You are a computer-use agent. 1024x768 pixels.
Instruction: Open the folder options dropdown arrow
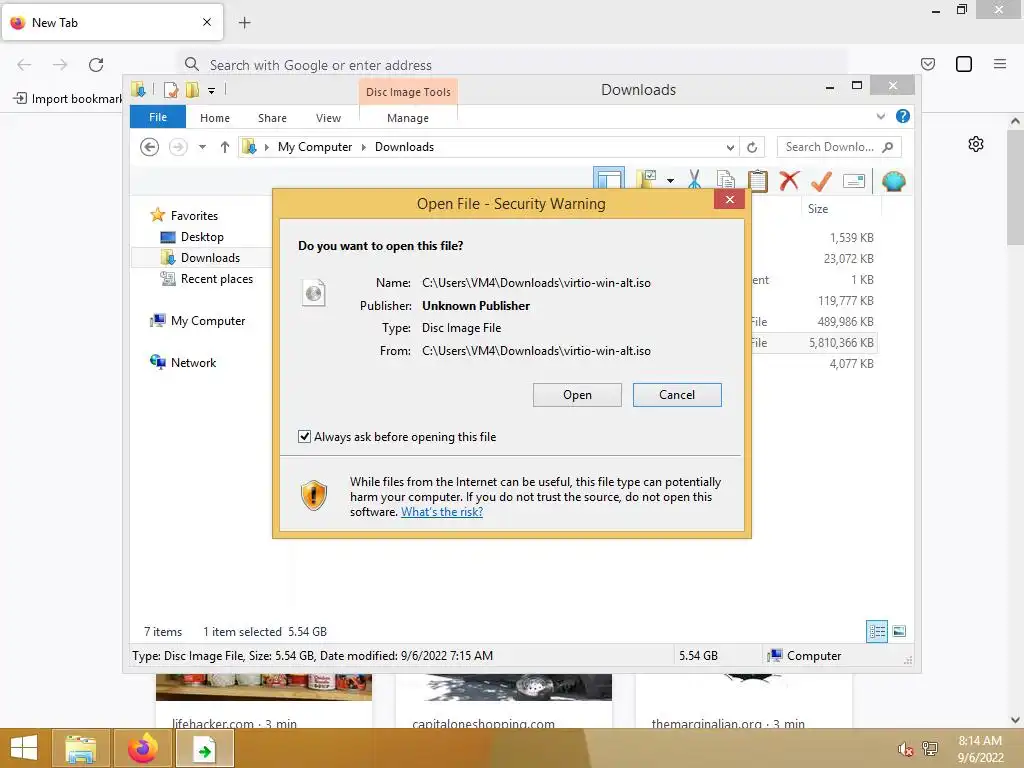671,180
